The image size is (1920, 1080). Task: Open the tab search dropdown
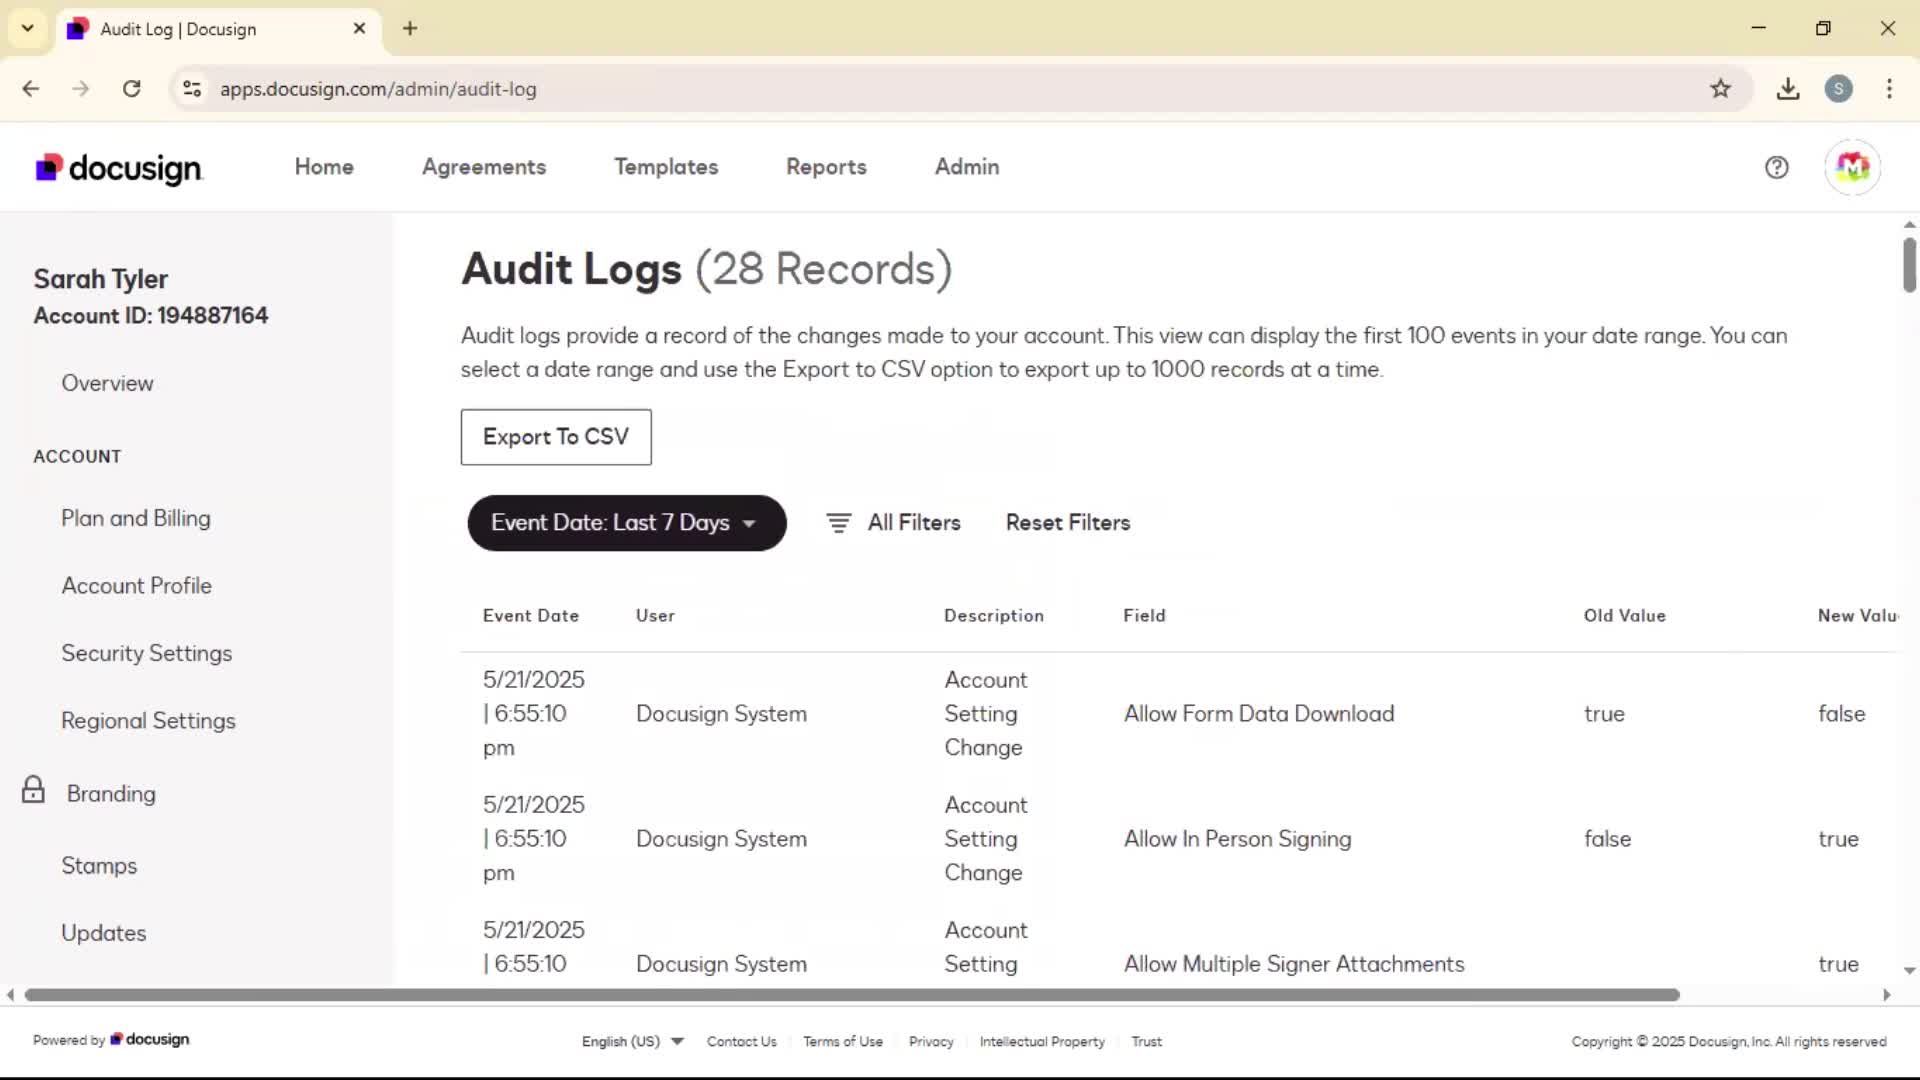click(x=28, y=28)
